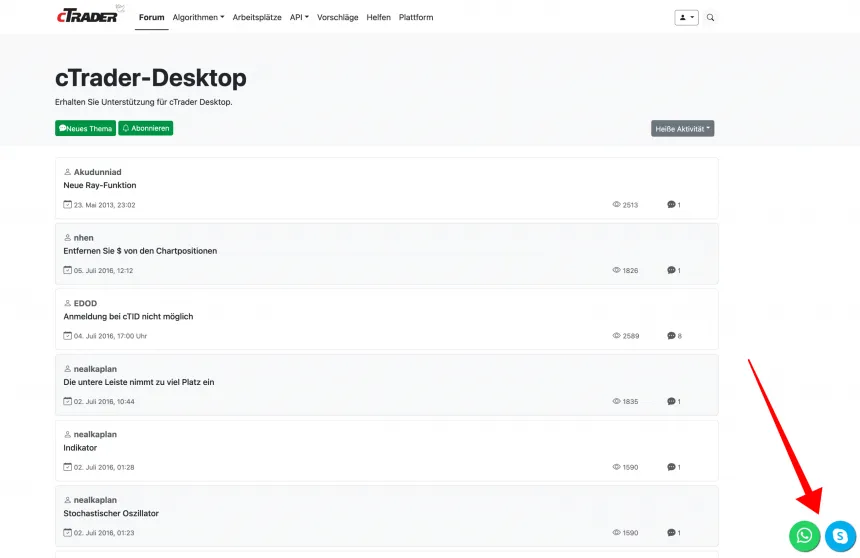Create a Neues Thema
The image size is (860, 558).
click(x=85, y=129)
